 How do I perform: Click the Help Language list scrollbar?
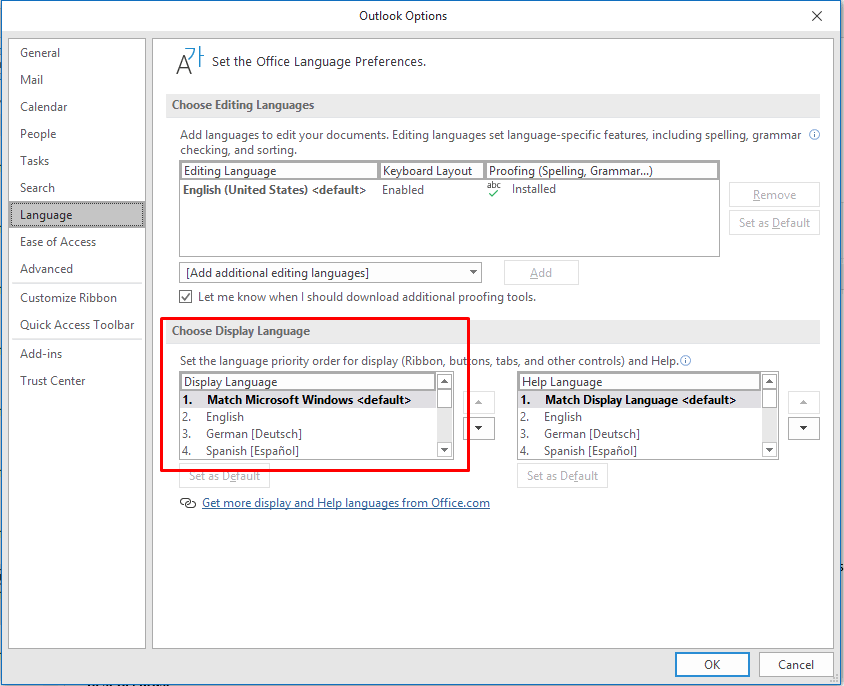(x=769, y=415)
